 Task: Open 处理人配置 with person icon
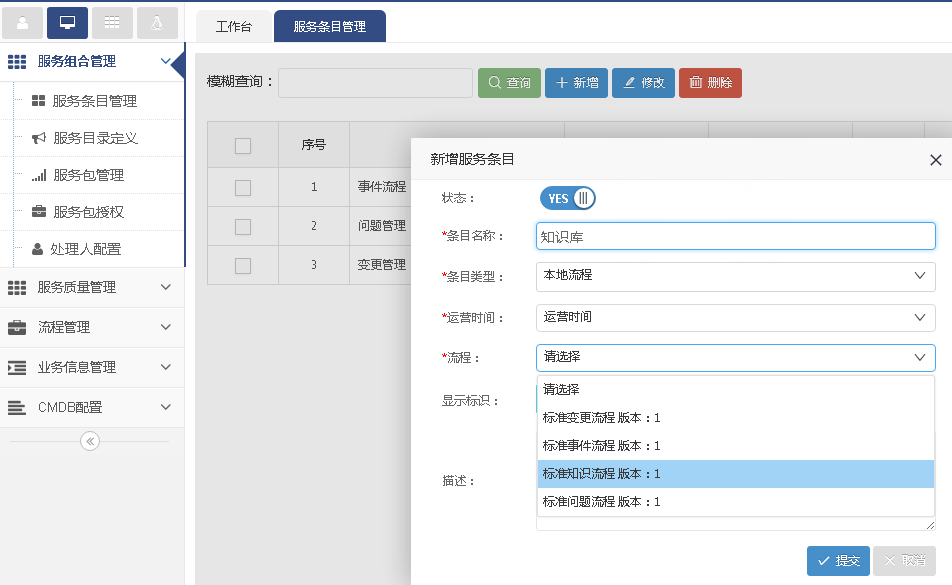pyautogui.click(x=85, y=249)
